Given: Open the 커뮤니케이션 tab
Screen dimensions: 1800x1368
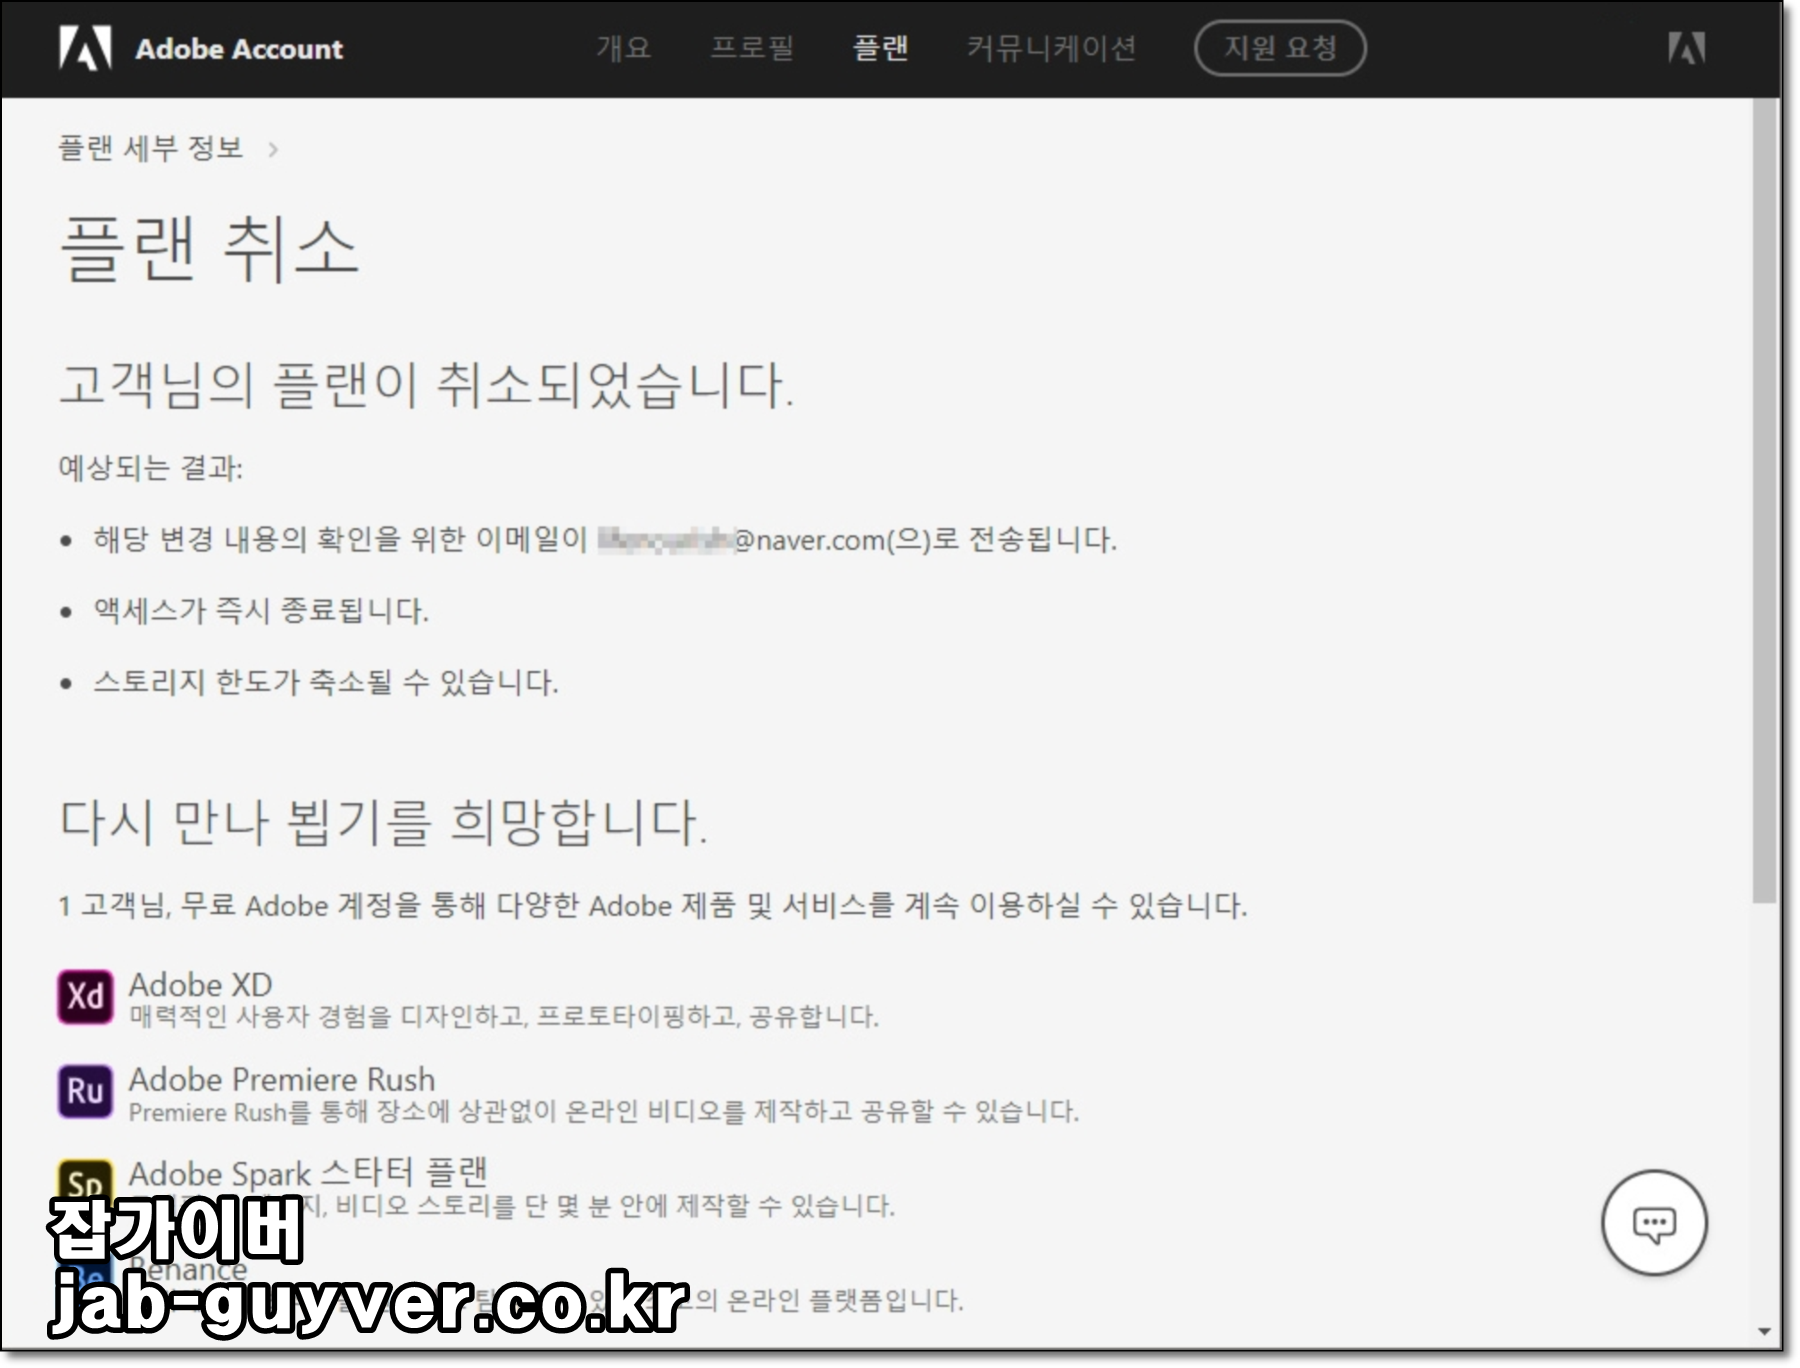Looking at the screenshot, I should coord(1051,48).
